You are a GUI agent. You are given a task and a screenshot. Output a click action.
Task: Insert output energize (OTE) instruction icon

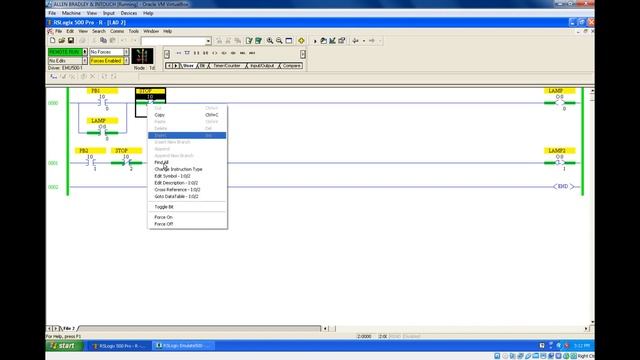pos(215,53)
